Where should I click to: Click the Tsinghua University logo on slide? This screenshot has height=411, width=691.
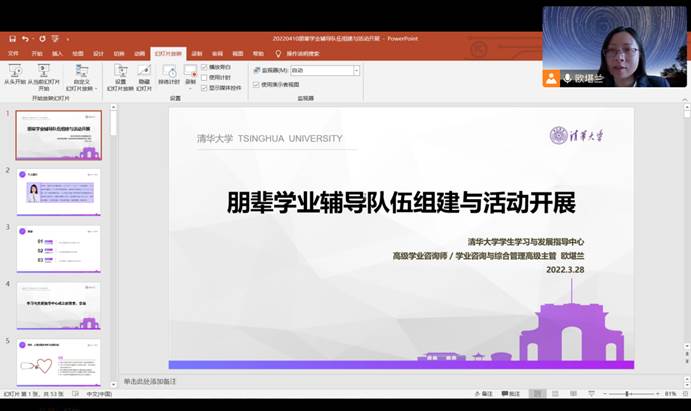coord(576,135)
